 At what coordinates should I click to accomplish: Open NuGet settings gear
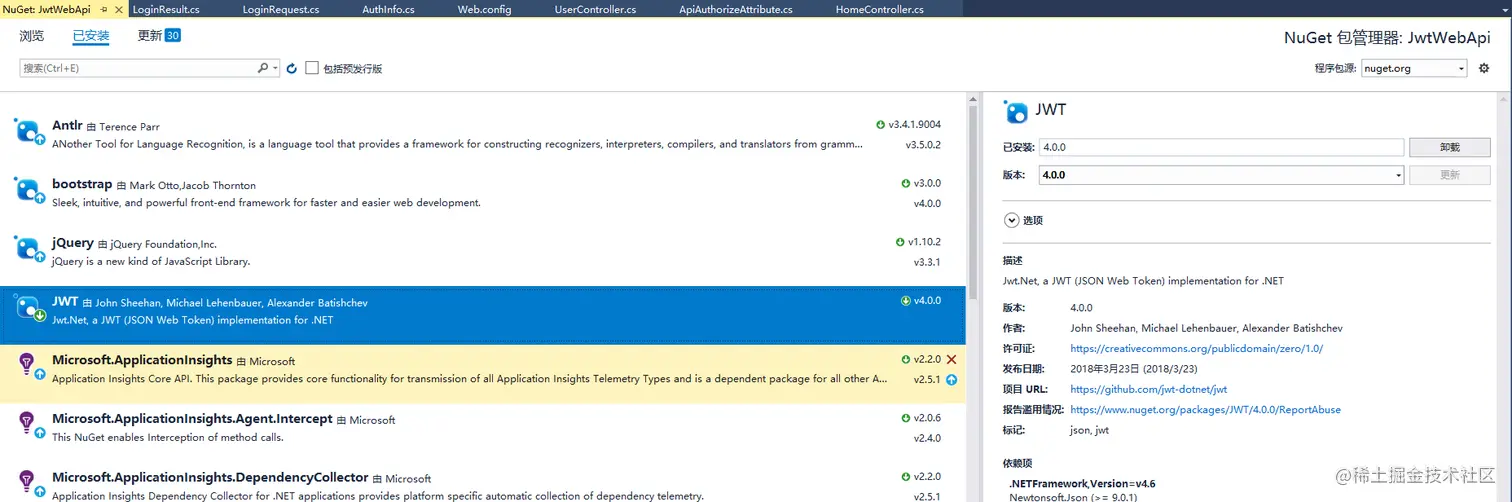coord(1484,68)
